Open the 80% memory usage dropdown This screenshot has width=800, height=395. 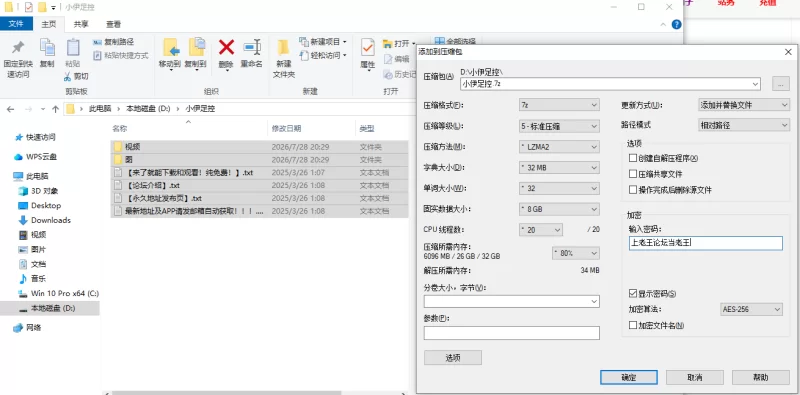point(576,253)
